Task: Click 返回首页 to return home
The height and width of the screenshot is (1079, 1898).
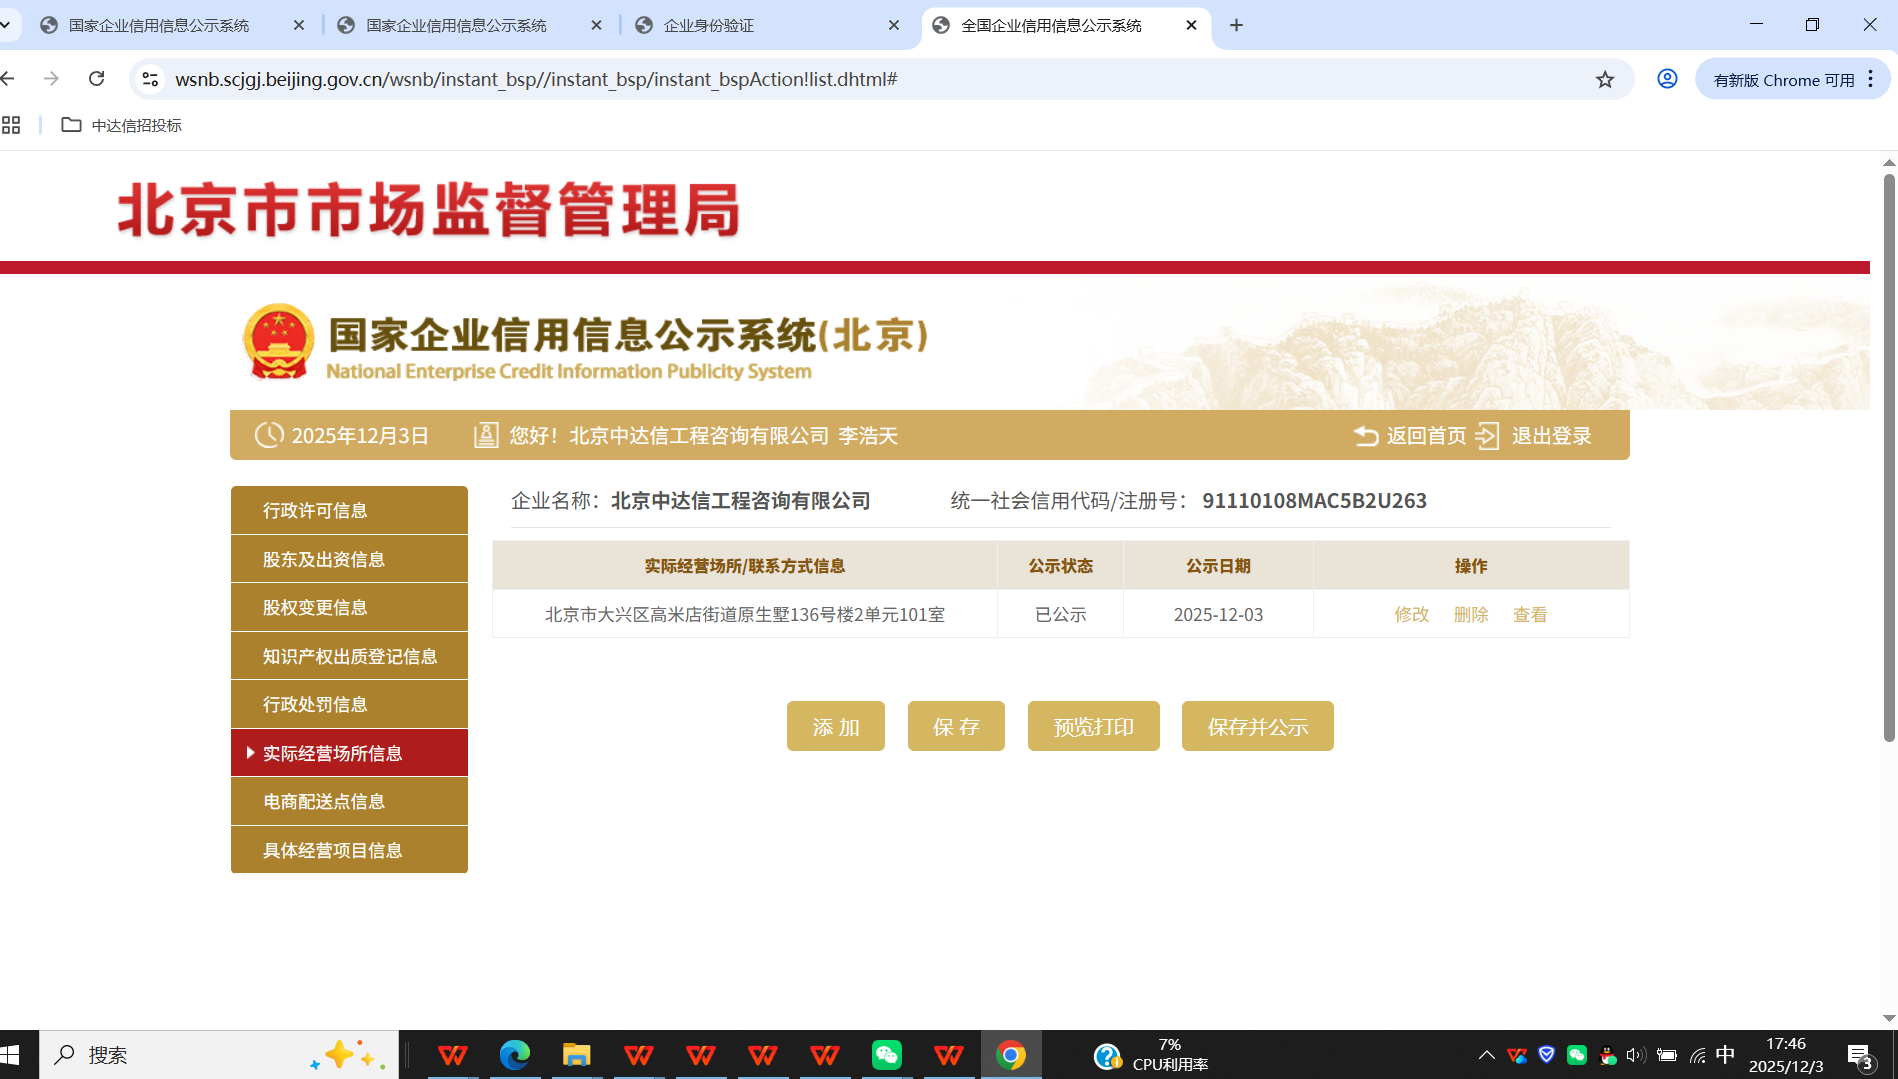Action: coord(1410,436)
